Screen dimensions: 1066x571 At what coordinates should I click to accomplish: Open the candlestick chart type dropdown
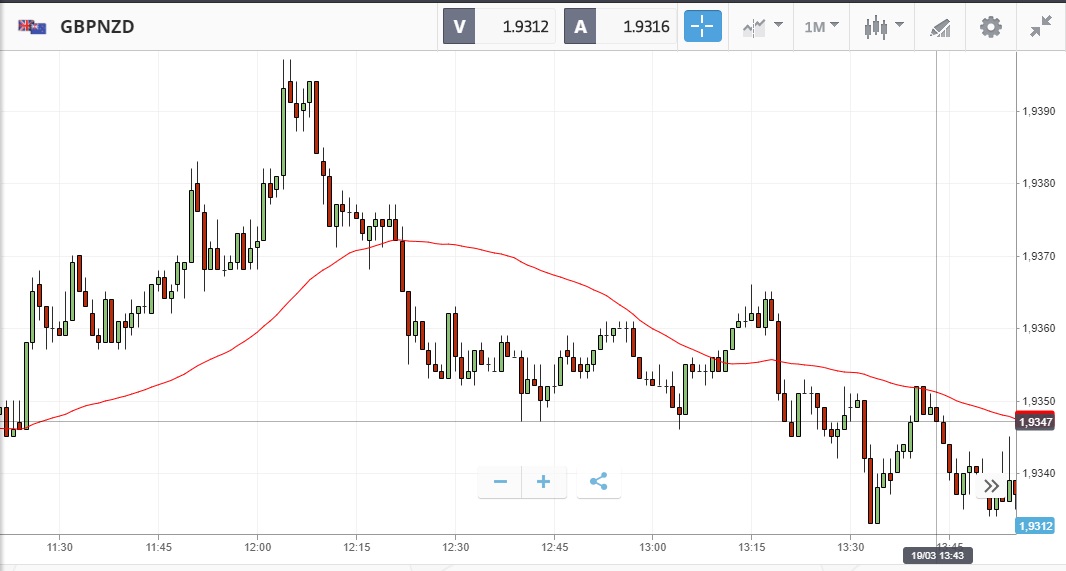click(883, 26)
